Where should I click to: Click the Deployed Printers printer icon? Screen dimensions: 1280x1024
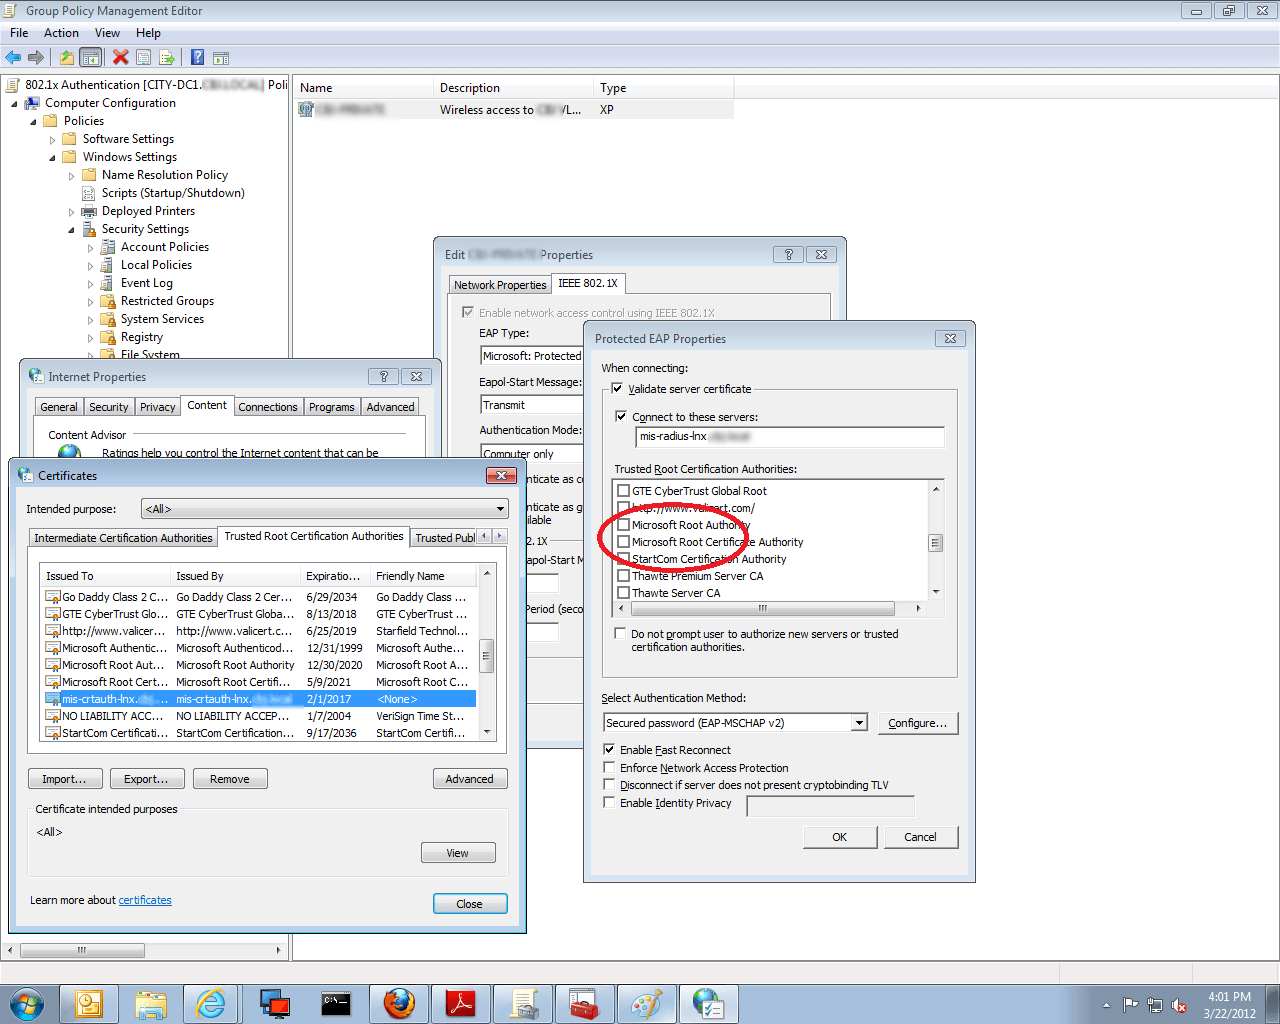coord(89,211)
